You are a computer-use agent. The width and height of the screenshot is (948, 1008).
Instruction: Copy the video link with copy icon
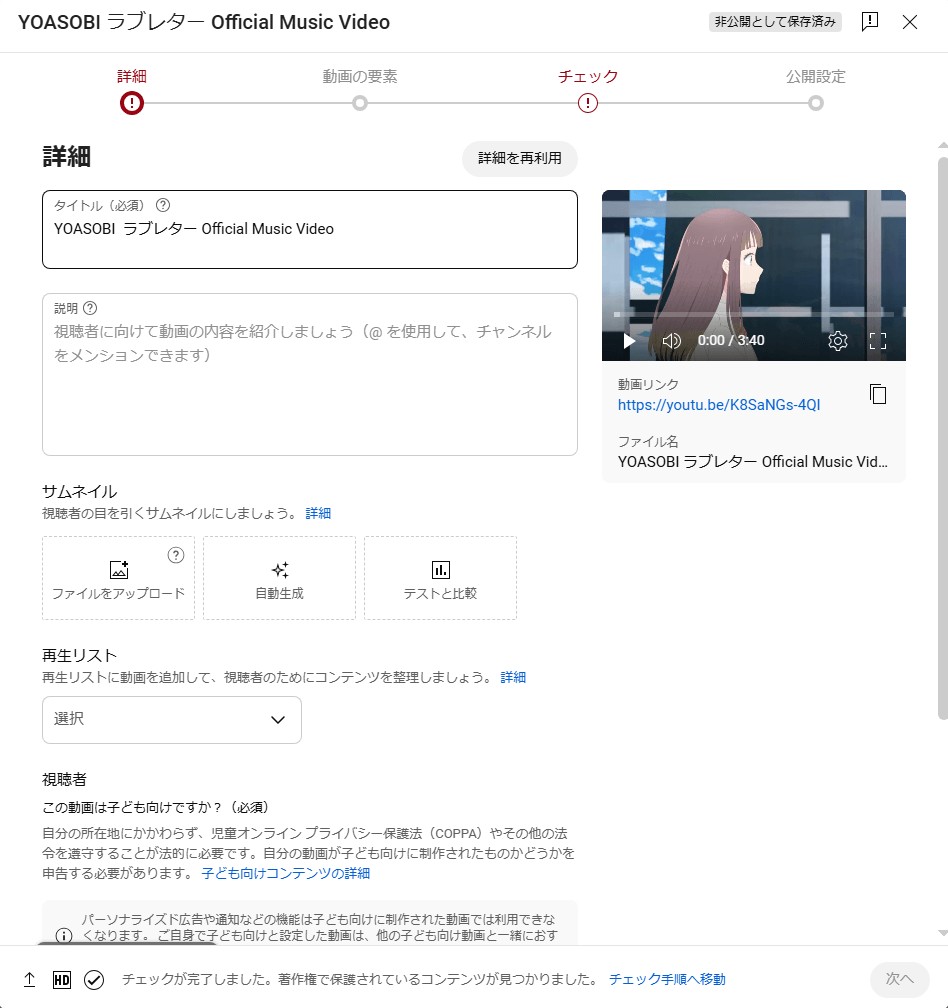(x=878, y=394)
